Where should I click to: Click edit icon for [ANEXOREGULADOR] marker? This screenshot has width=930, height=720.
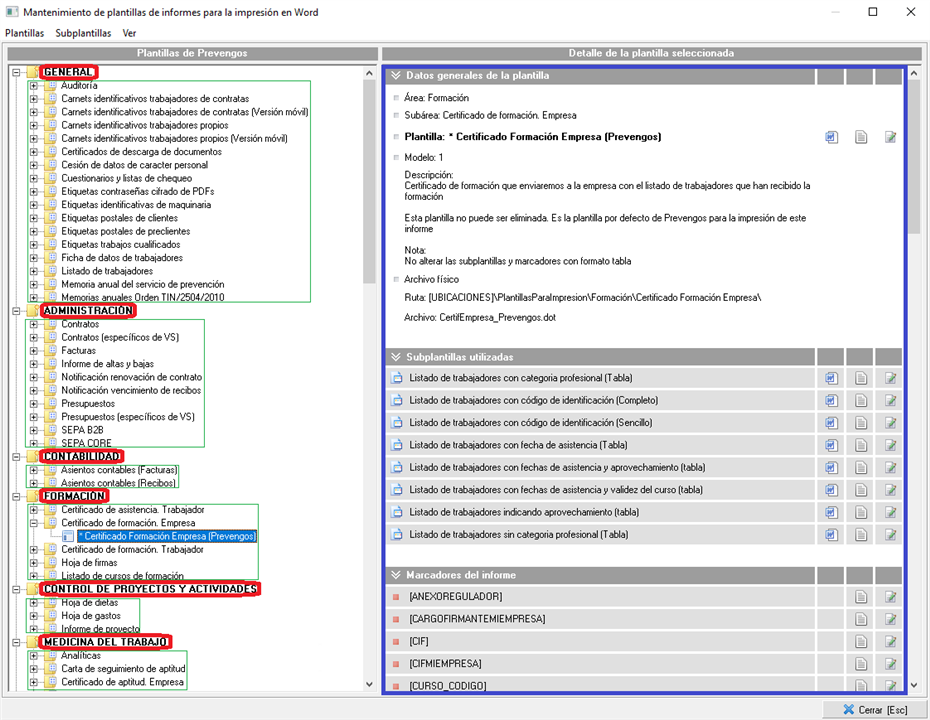[890, 597]
